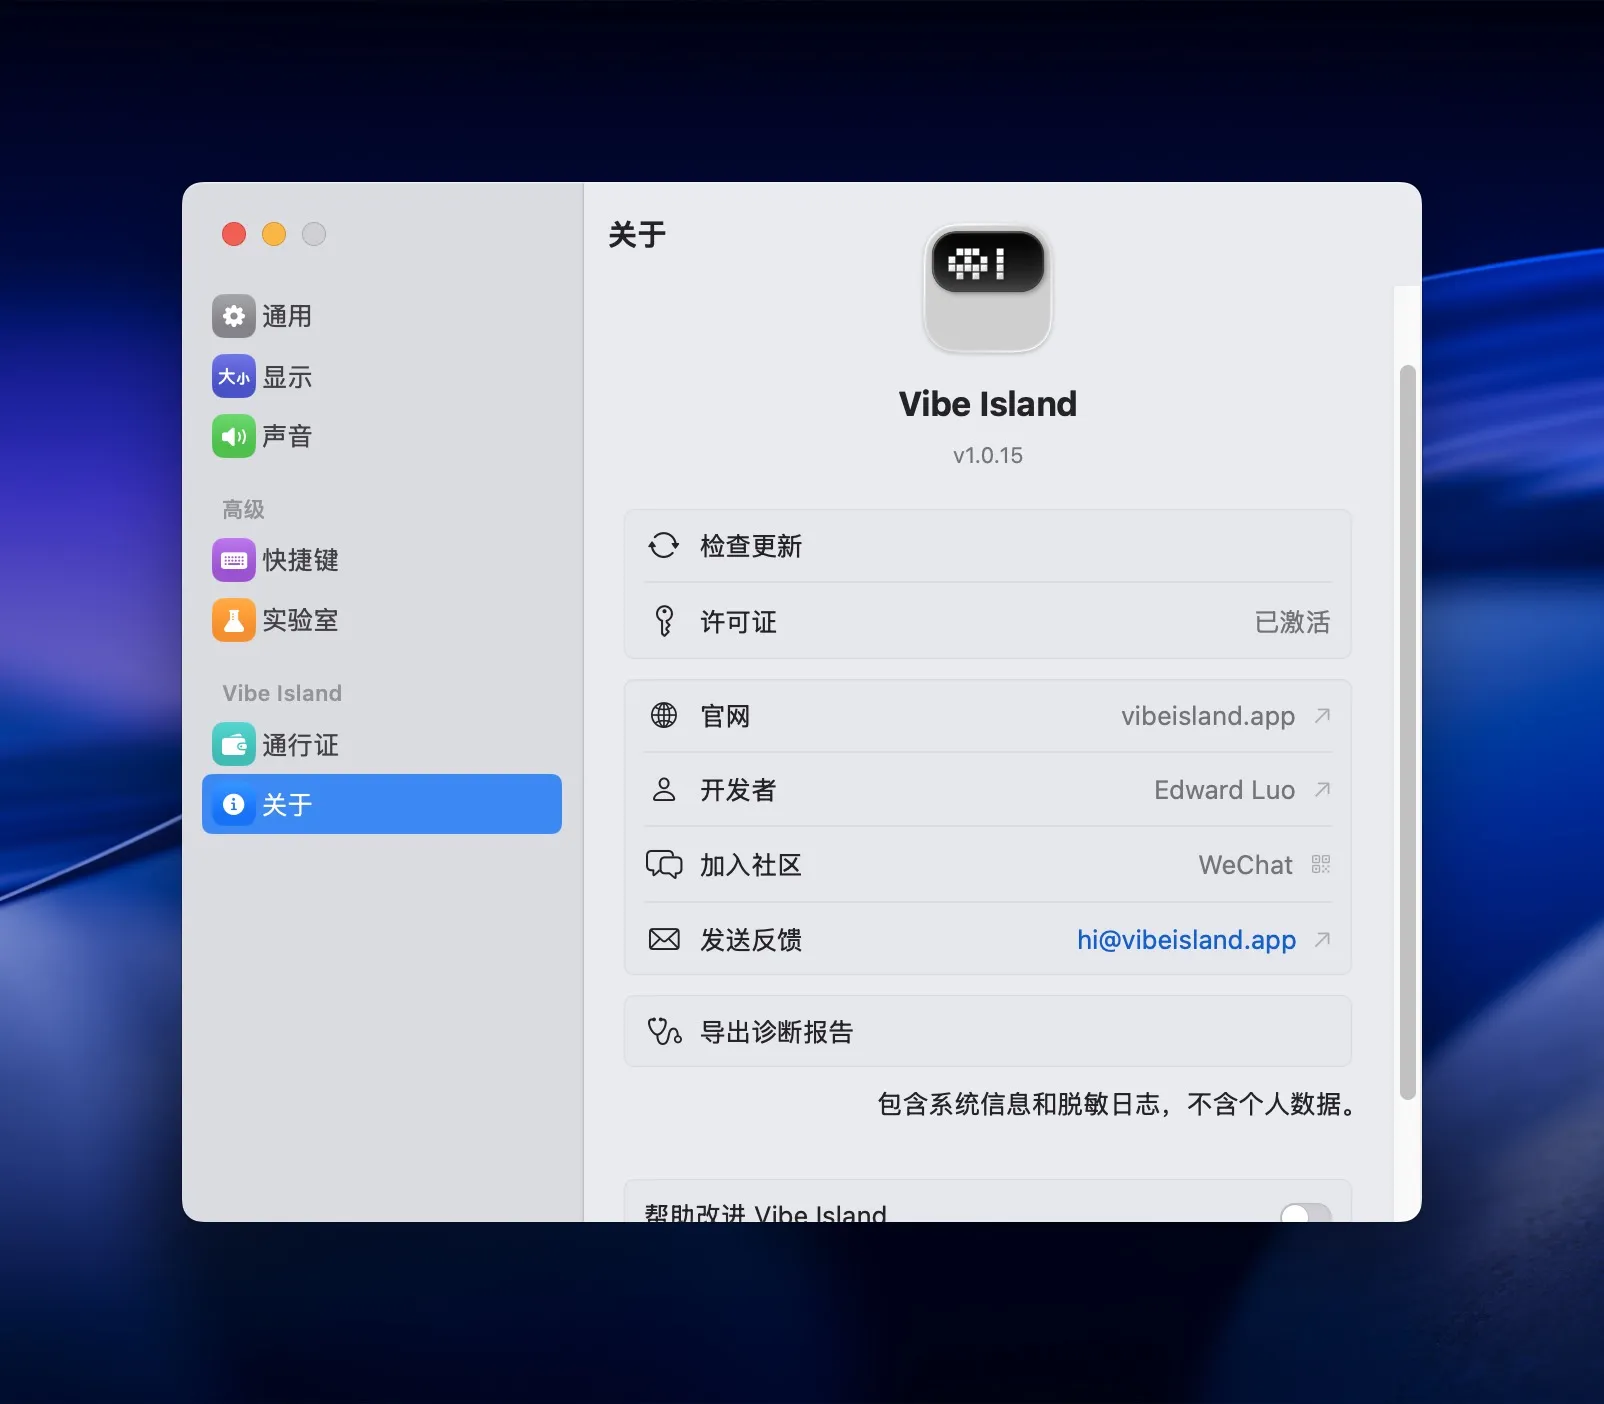Click the Vibe Island app icon
Screen dimensions: 1604x1404
(988, 288)
